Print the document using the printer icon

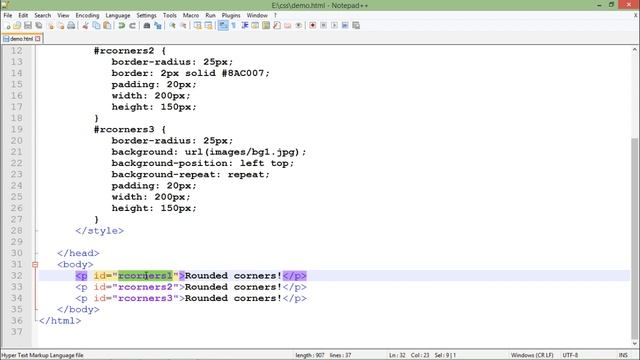(x=71, y=26)
